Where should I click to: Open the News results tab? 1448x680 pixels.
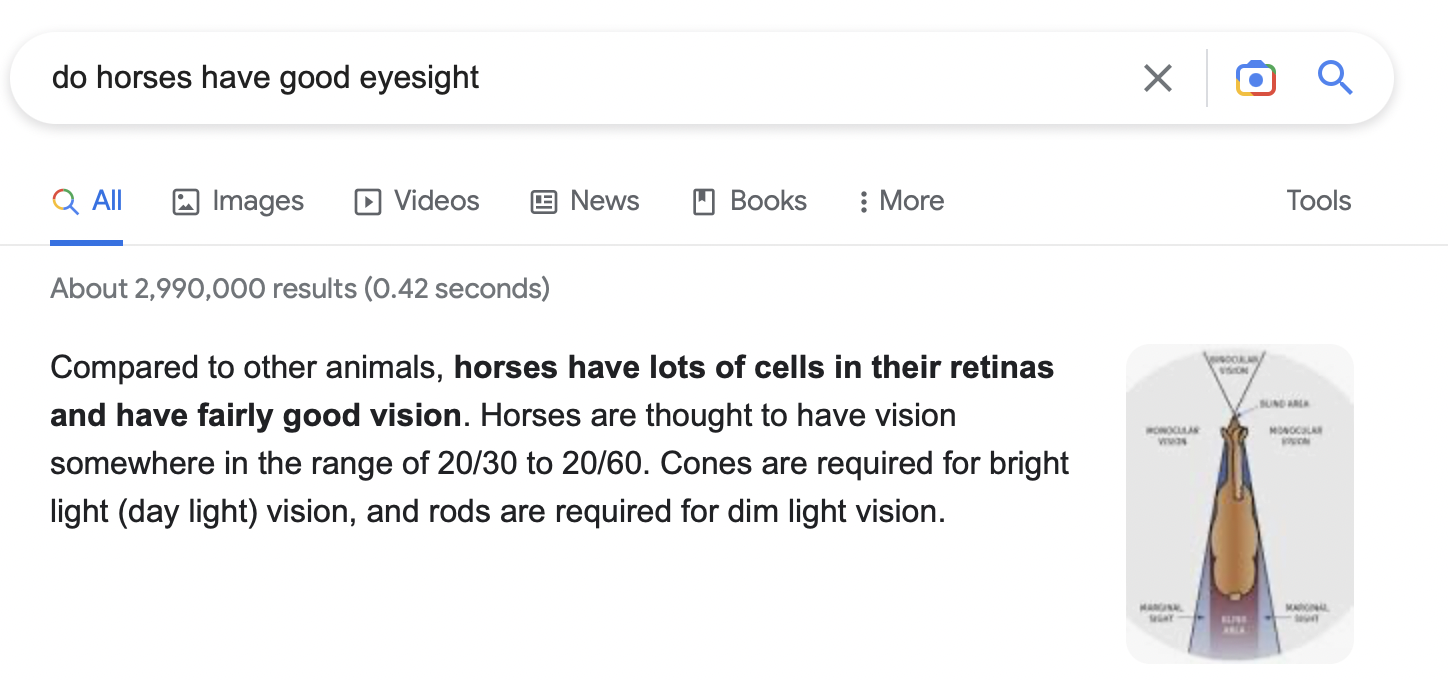coord(585,201)
